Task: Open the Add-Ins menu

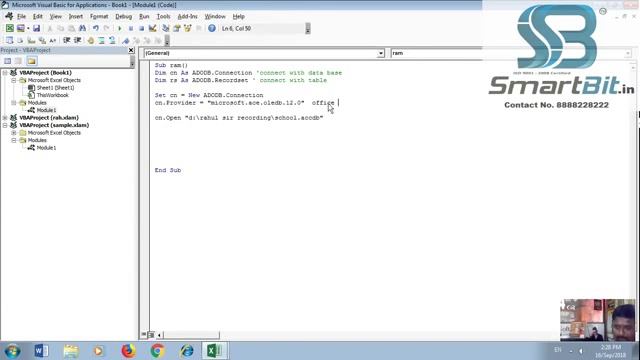Action: 187,16
